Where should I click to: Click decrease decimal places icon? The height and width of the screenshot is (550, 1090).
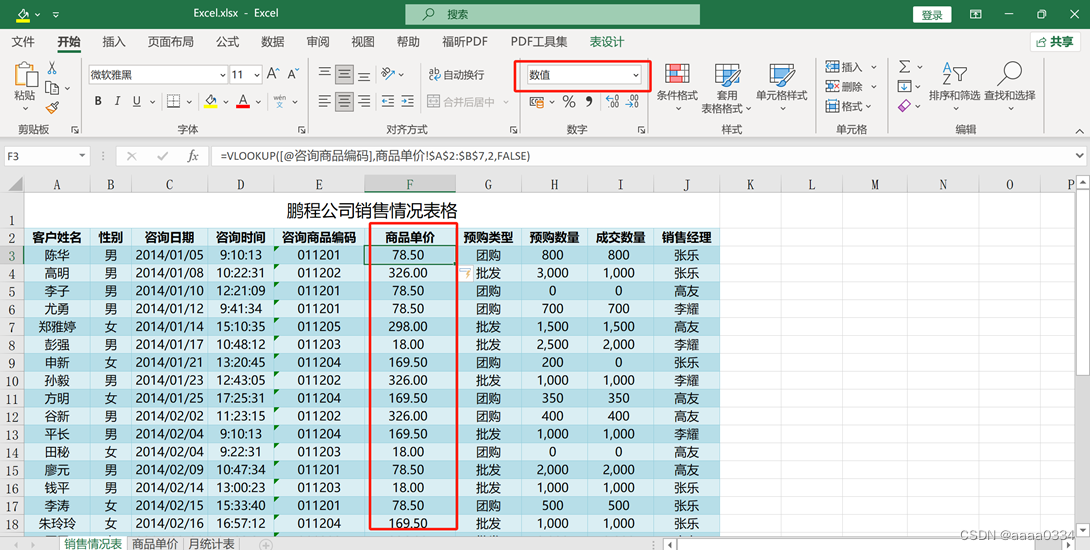[x=632, y=102]
